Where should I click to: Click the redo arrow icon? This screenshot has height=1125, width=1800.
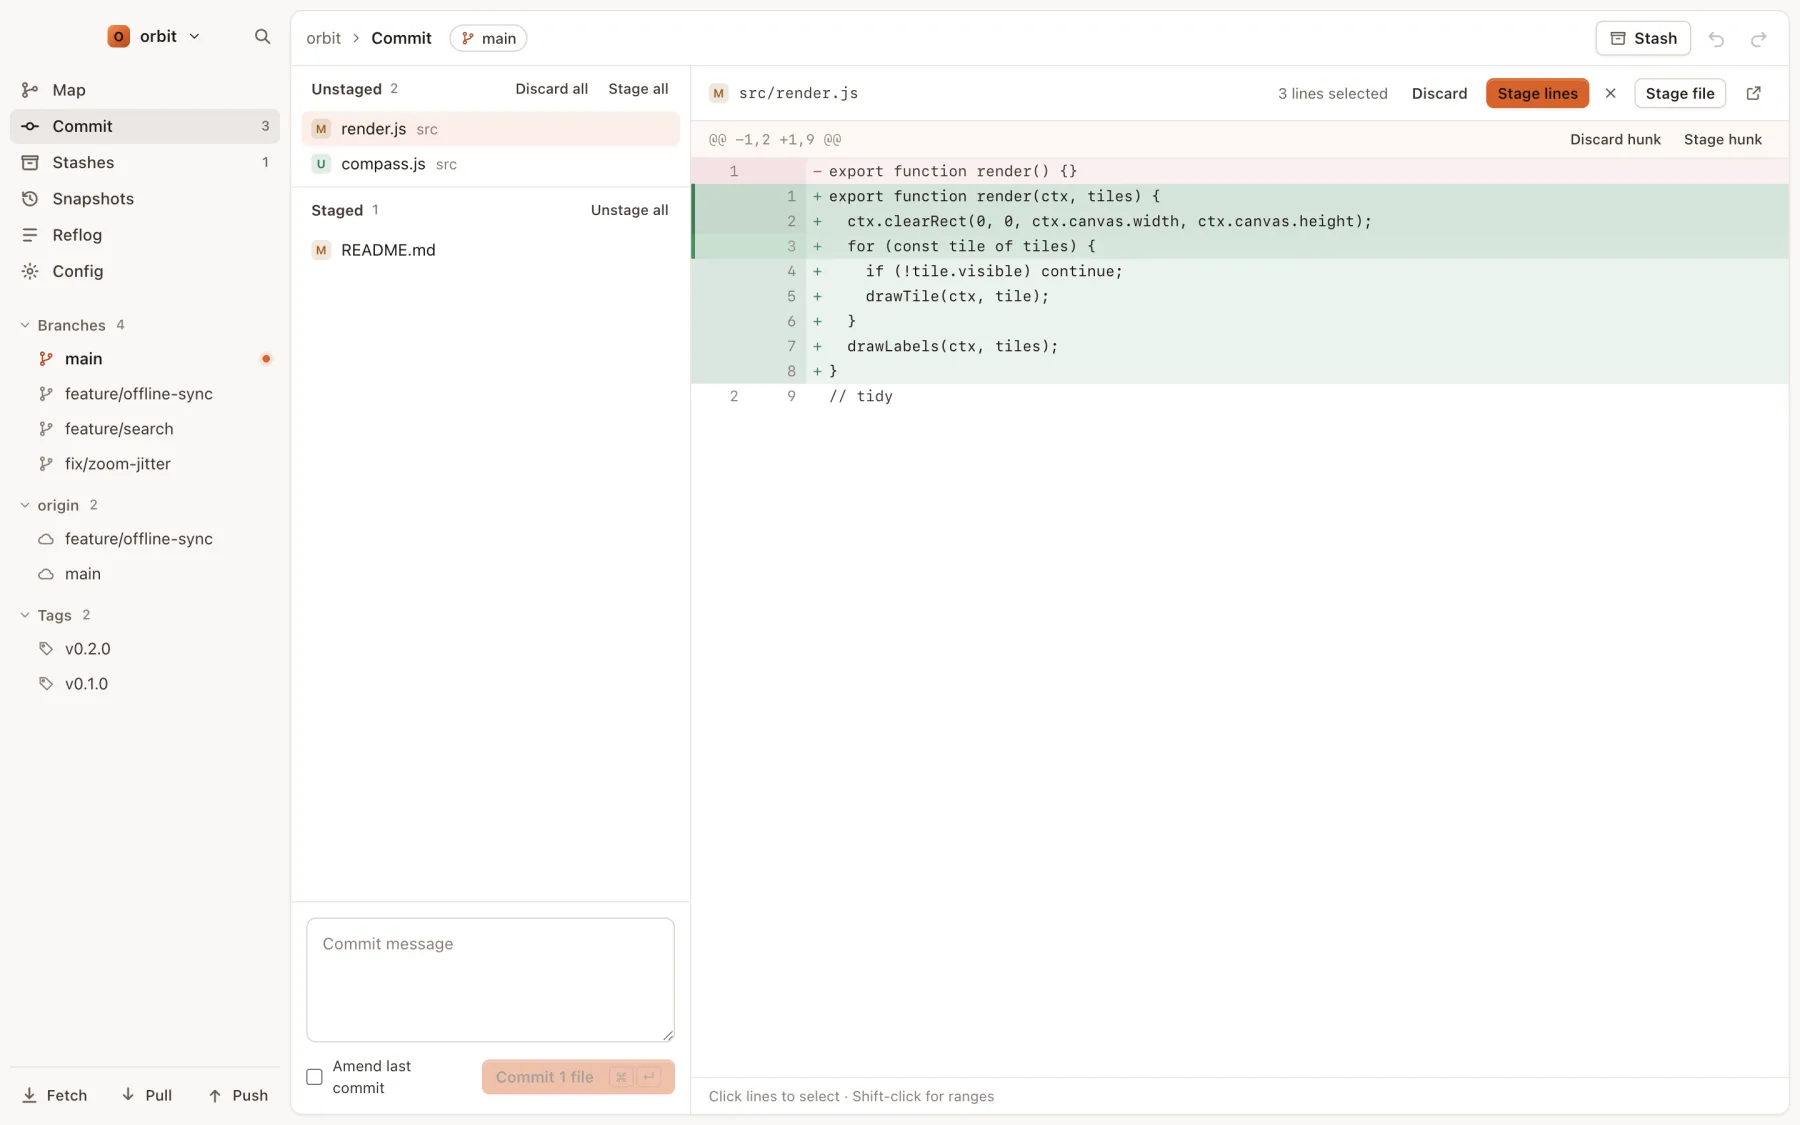[x=1758, y=39]
